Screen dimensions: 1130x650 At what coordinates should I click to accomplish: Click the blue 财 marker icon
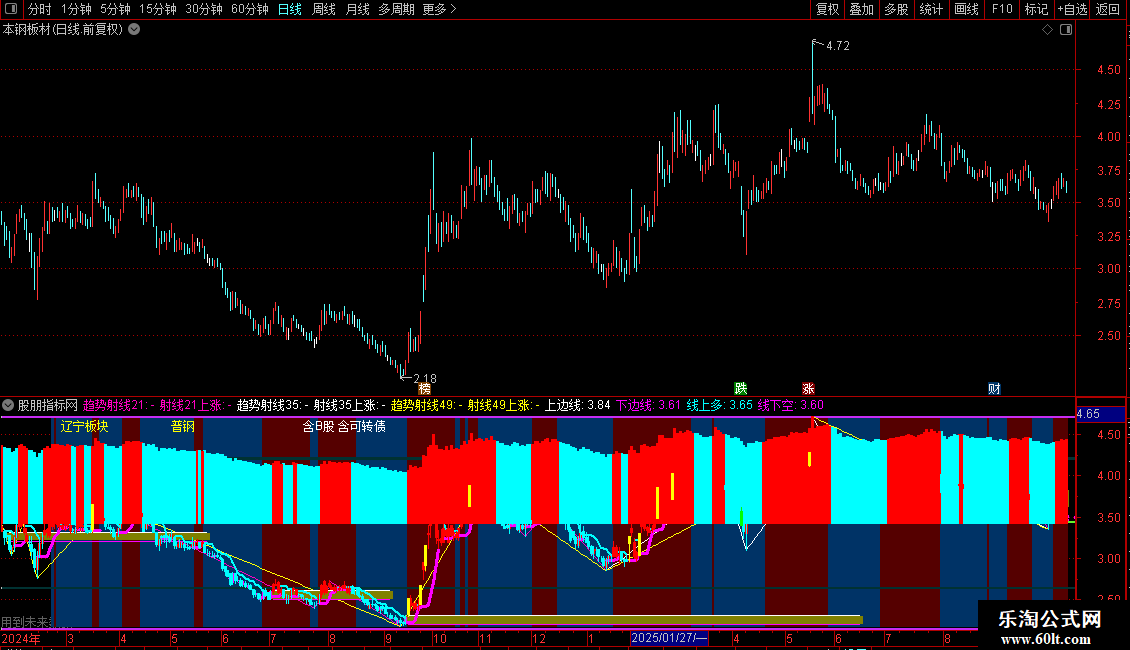click(x=995, y=389)
